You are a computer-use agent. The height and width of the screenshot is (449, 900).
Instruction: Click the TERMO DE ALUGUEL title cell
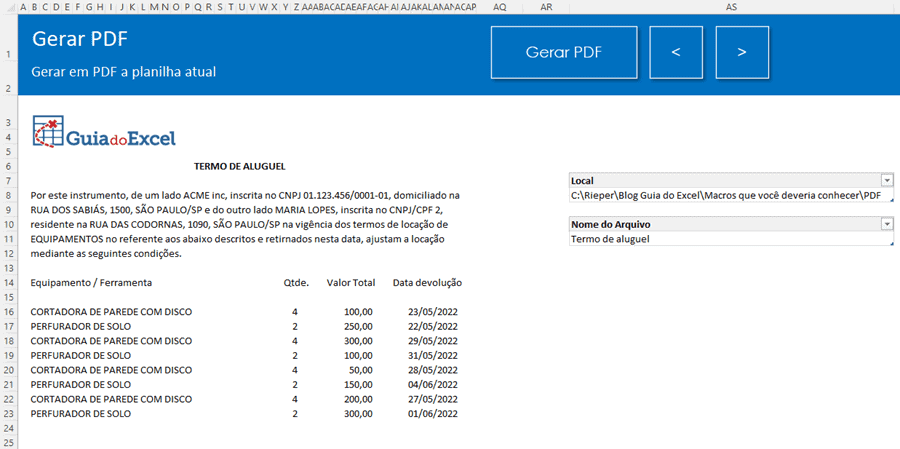pyautogui.click(x=240, y=166)
